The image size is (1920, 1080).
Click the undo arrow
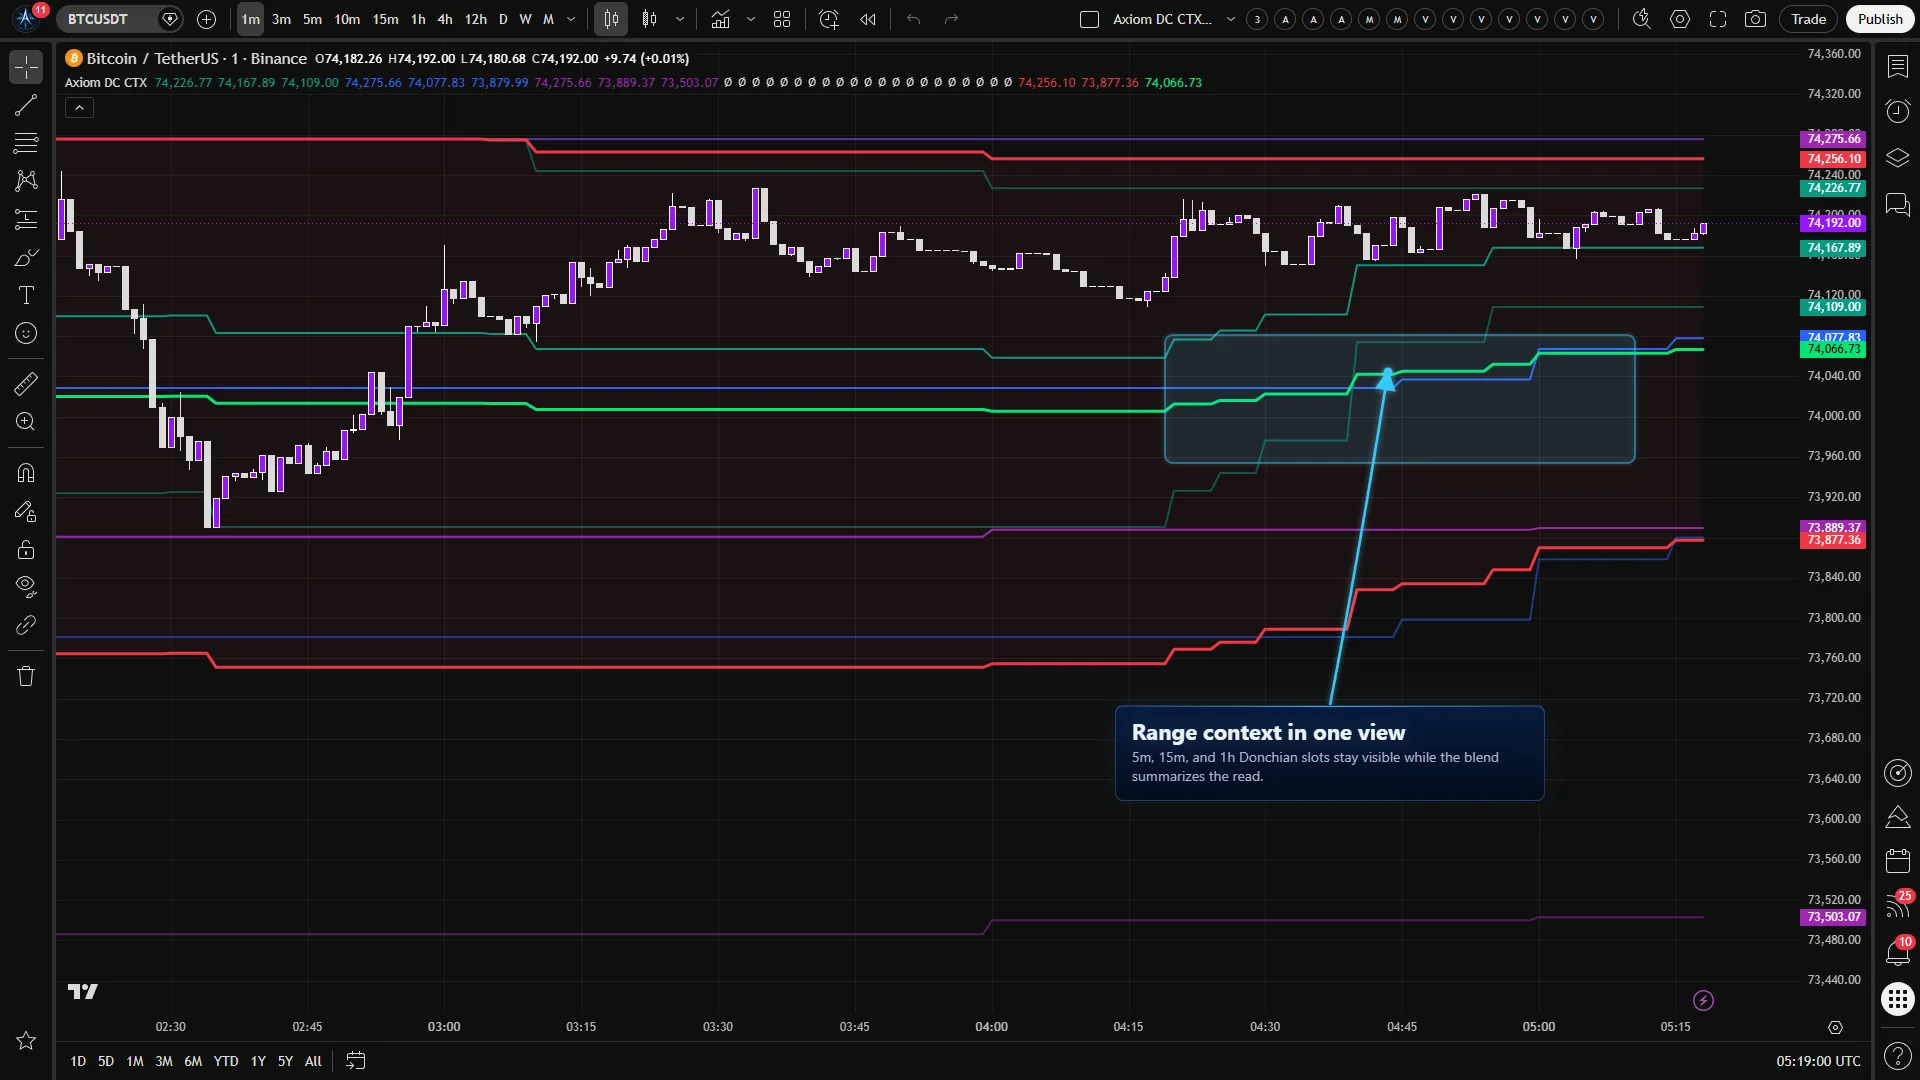click(x=913, y=19)
